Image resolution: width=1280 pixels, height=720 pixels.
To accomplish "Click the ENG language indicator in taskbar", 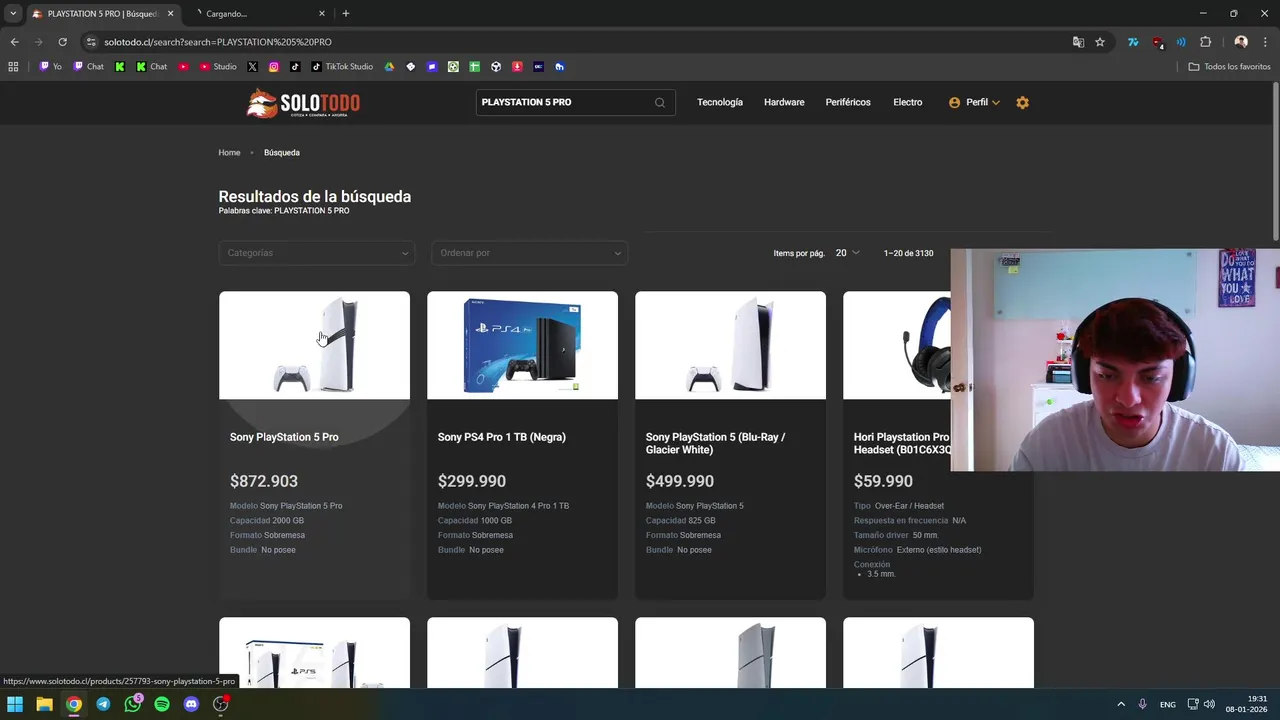I will click(1167, 704).
